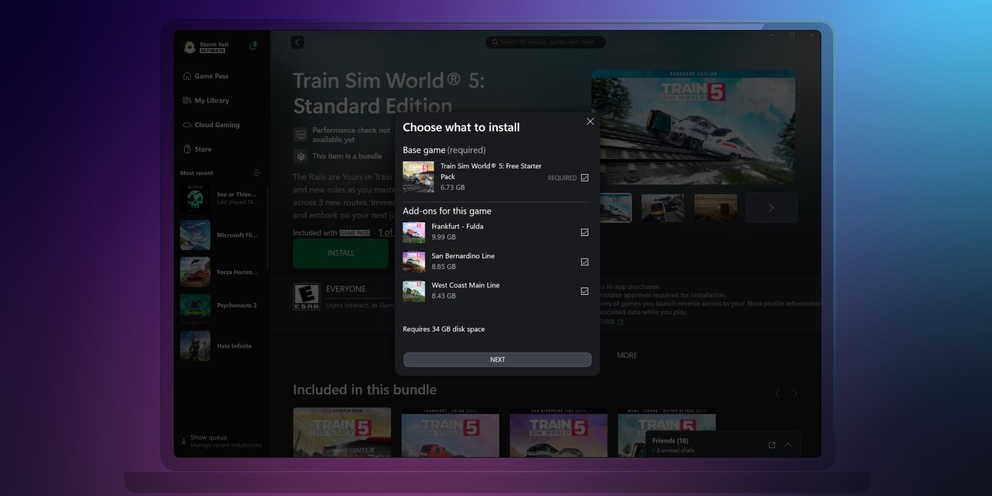Open the Free Starter Pack bundle card
The width and height of the screenshot is (992, 496).
pyautogui.click(x=342, y=432)
